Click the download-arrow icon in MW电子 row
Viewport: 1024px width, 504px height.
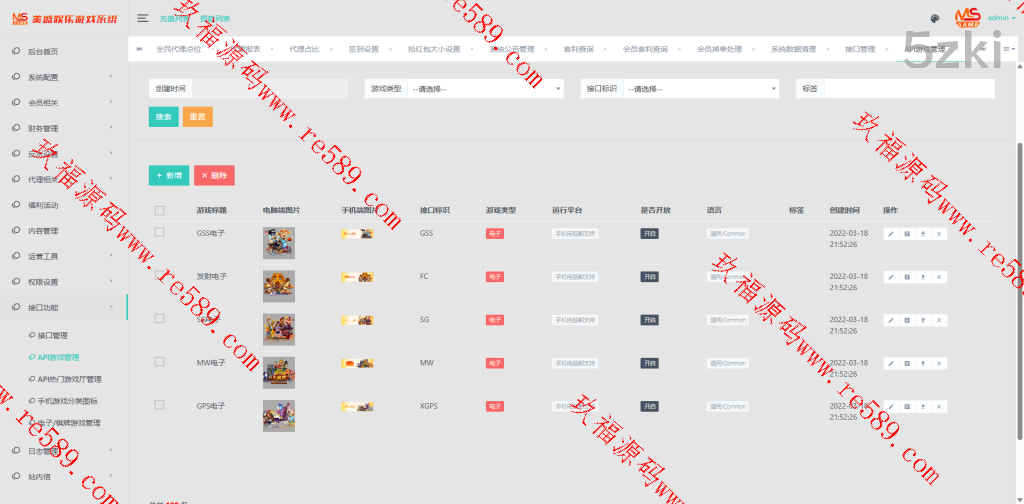click(x=923, y=363)
